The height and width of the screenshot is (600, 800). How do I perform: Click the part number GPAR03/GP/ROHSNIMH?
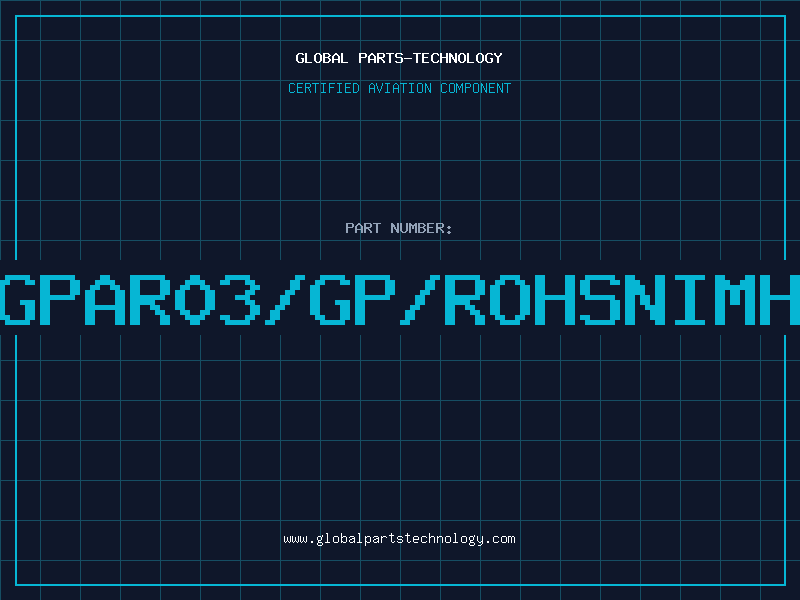click(x=400, y=299)
